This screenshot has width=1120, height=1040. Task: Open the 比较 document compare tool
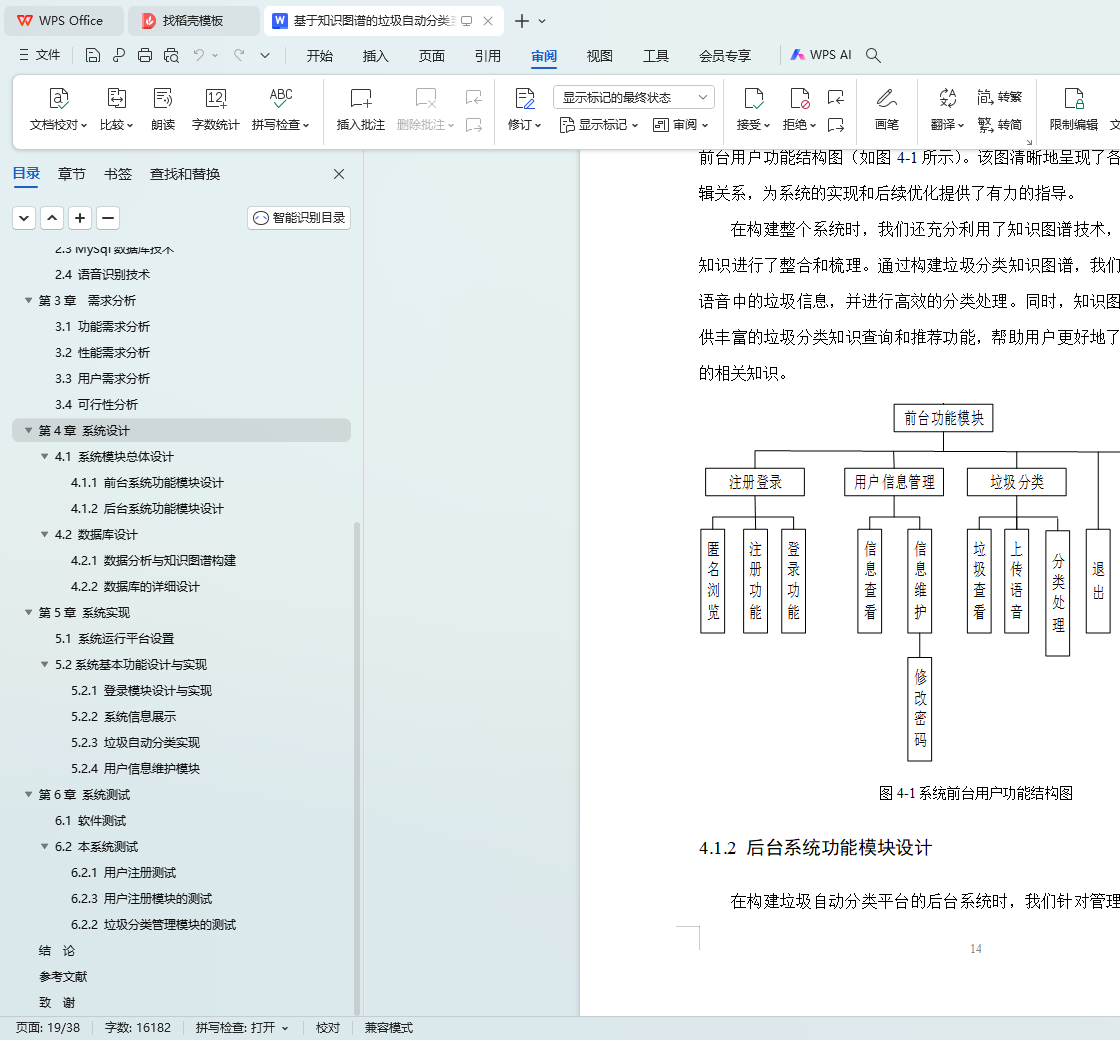point(116,109)
